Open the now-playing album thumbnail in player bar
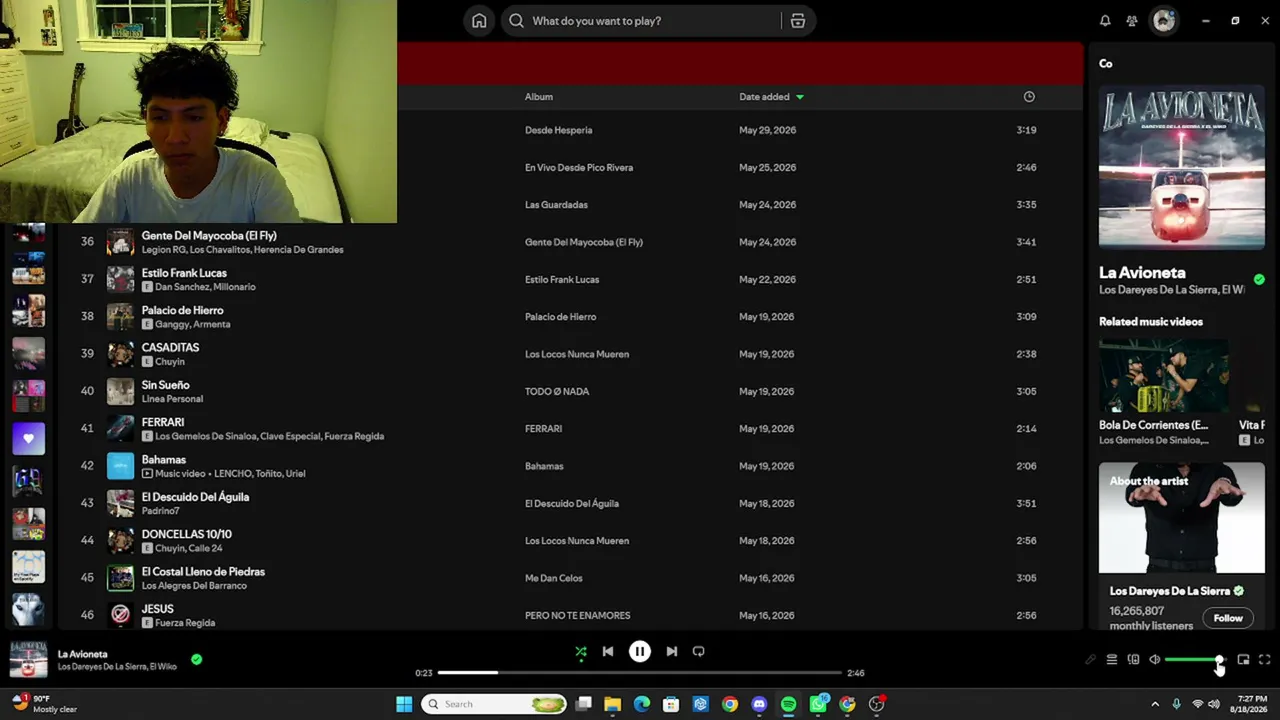1280x720 pixels. (x=28, y=660)
